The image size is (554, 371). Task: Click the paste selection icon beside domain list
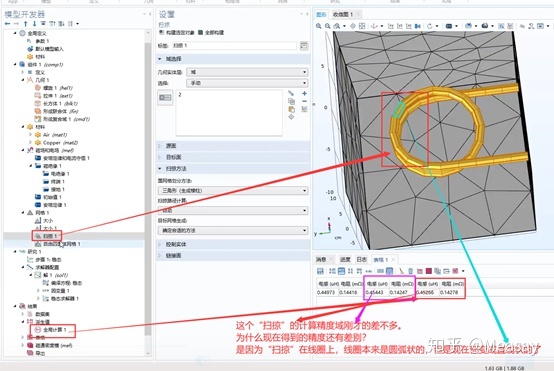[x=291, y=110]
